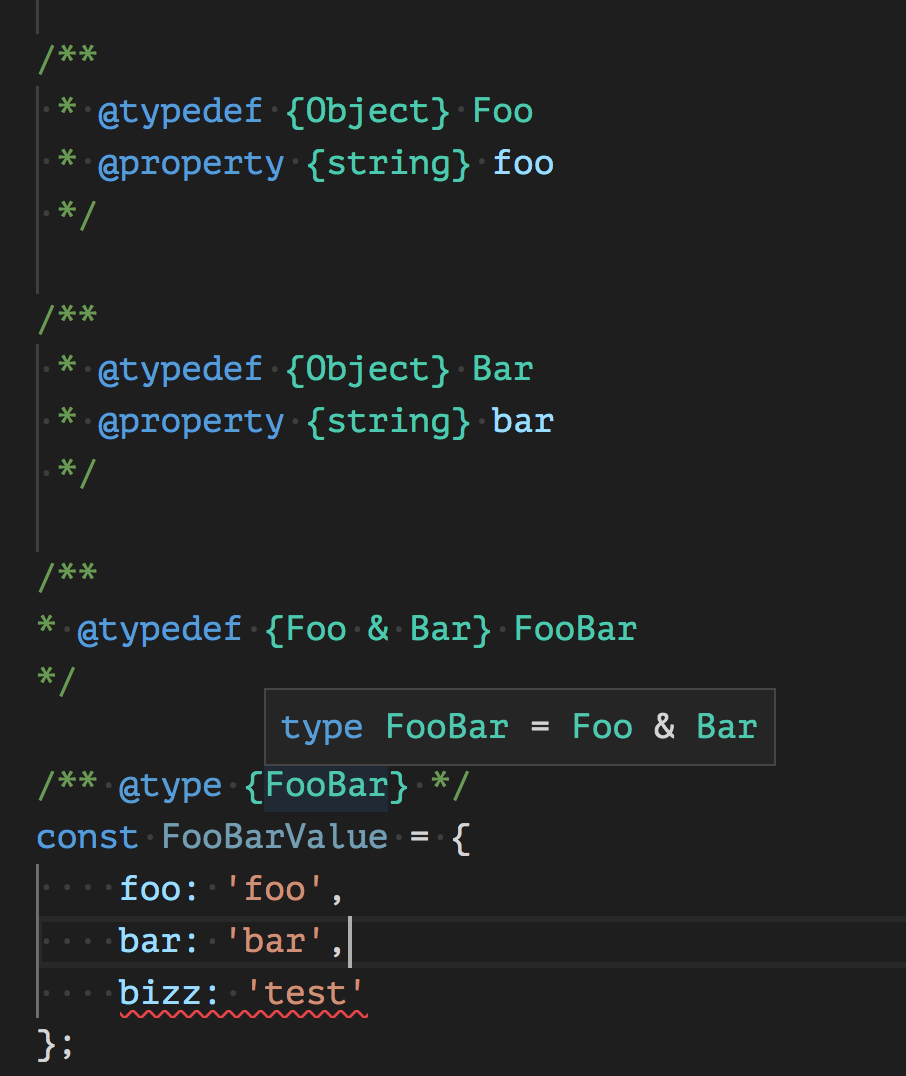Select the Foo type in the hover tooltip
The image size is (906, 1076).
(602, 727)
